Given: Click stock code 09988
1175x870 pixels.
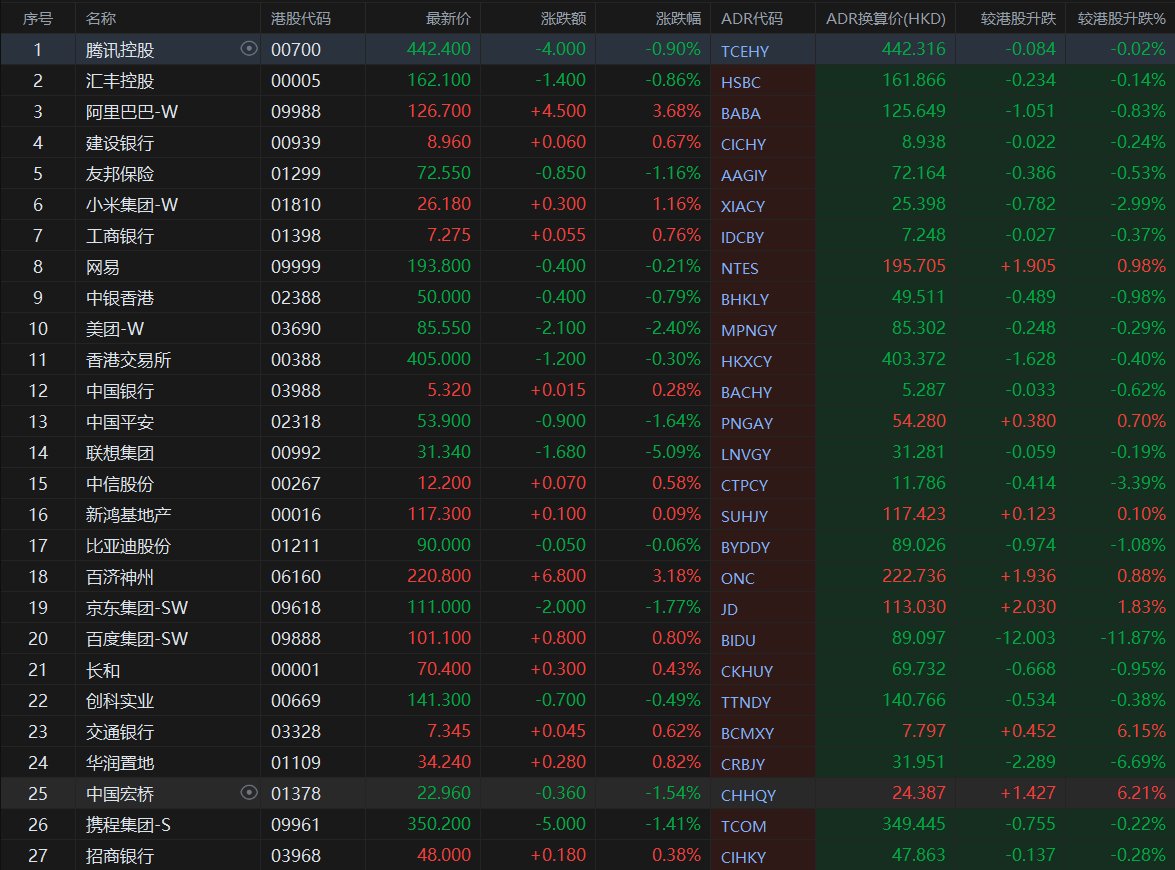Looking at the screenshot, I should pos(296,112).
